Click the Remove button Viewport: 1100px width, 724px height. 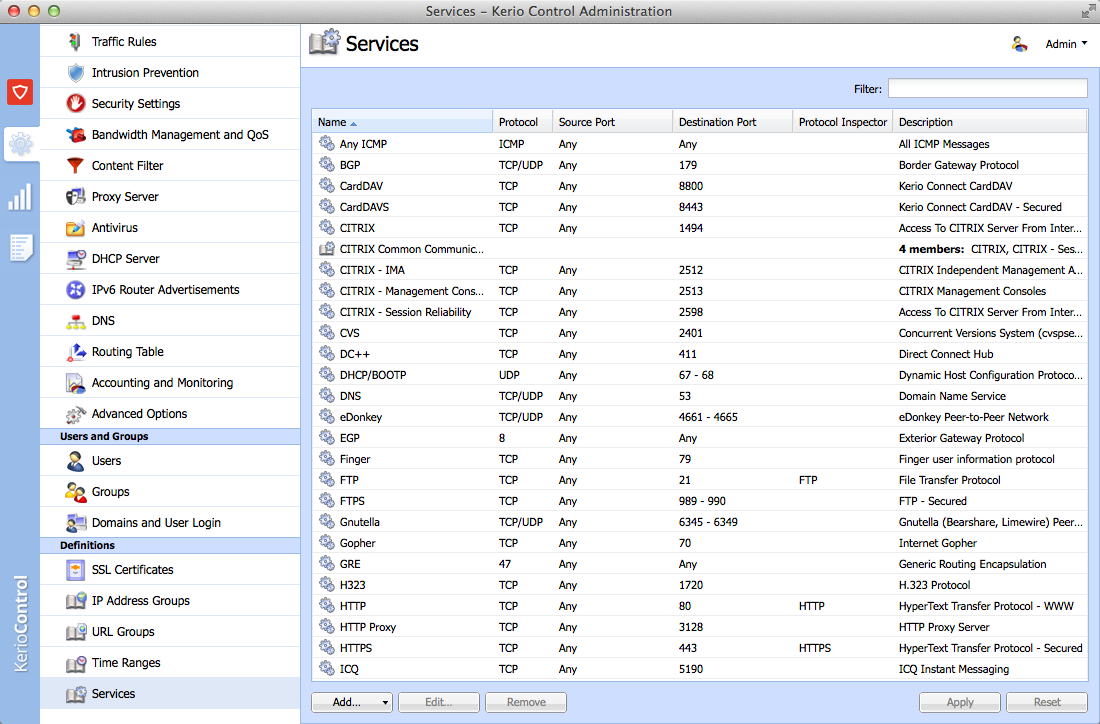pos(525,702)
